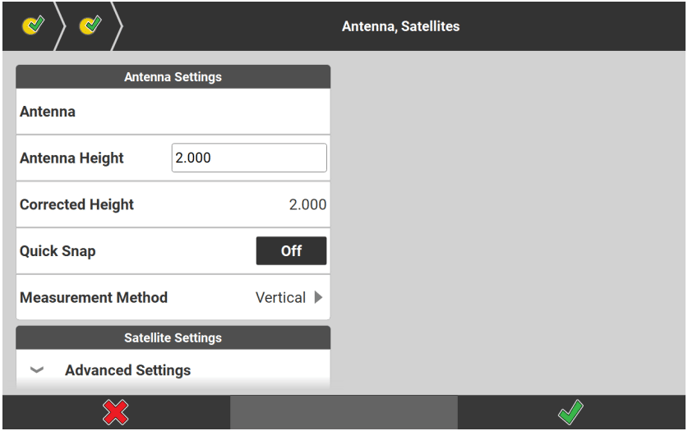Click the Antenna Height label
This screenshot has width=688, height=431.
point(72,158)
